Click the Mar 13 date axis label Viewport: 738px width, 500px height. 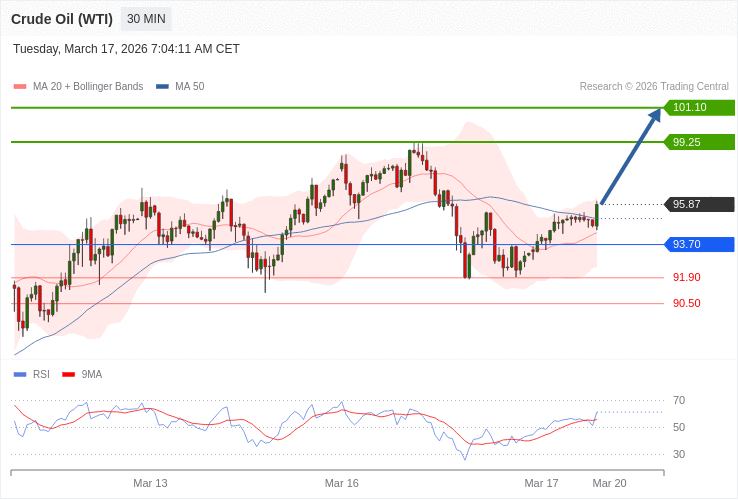[x=150, y=483]
